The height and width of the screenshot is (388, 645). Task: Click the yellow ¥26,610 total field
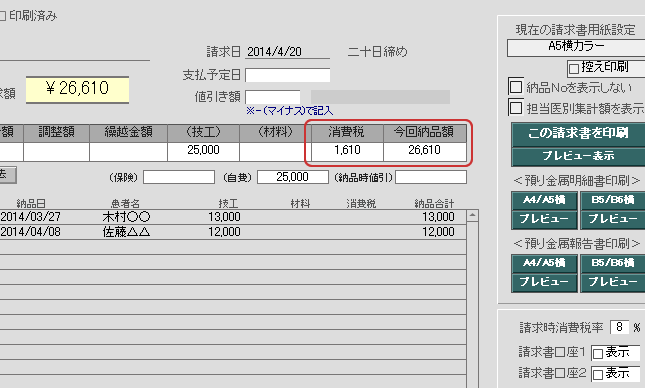(77, 89)
